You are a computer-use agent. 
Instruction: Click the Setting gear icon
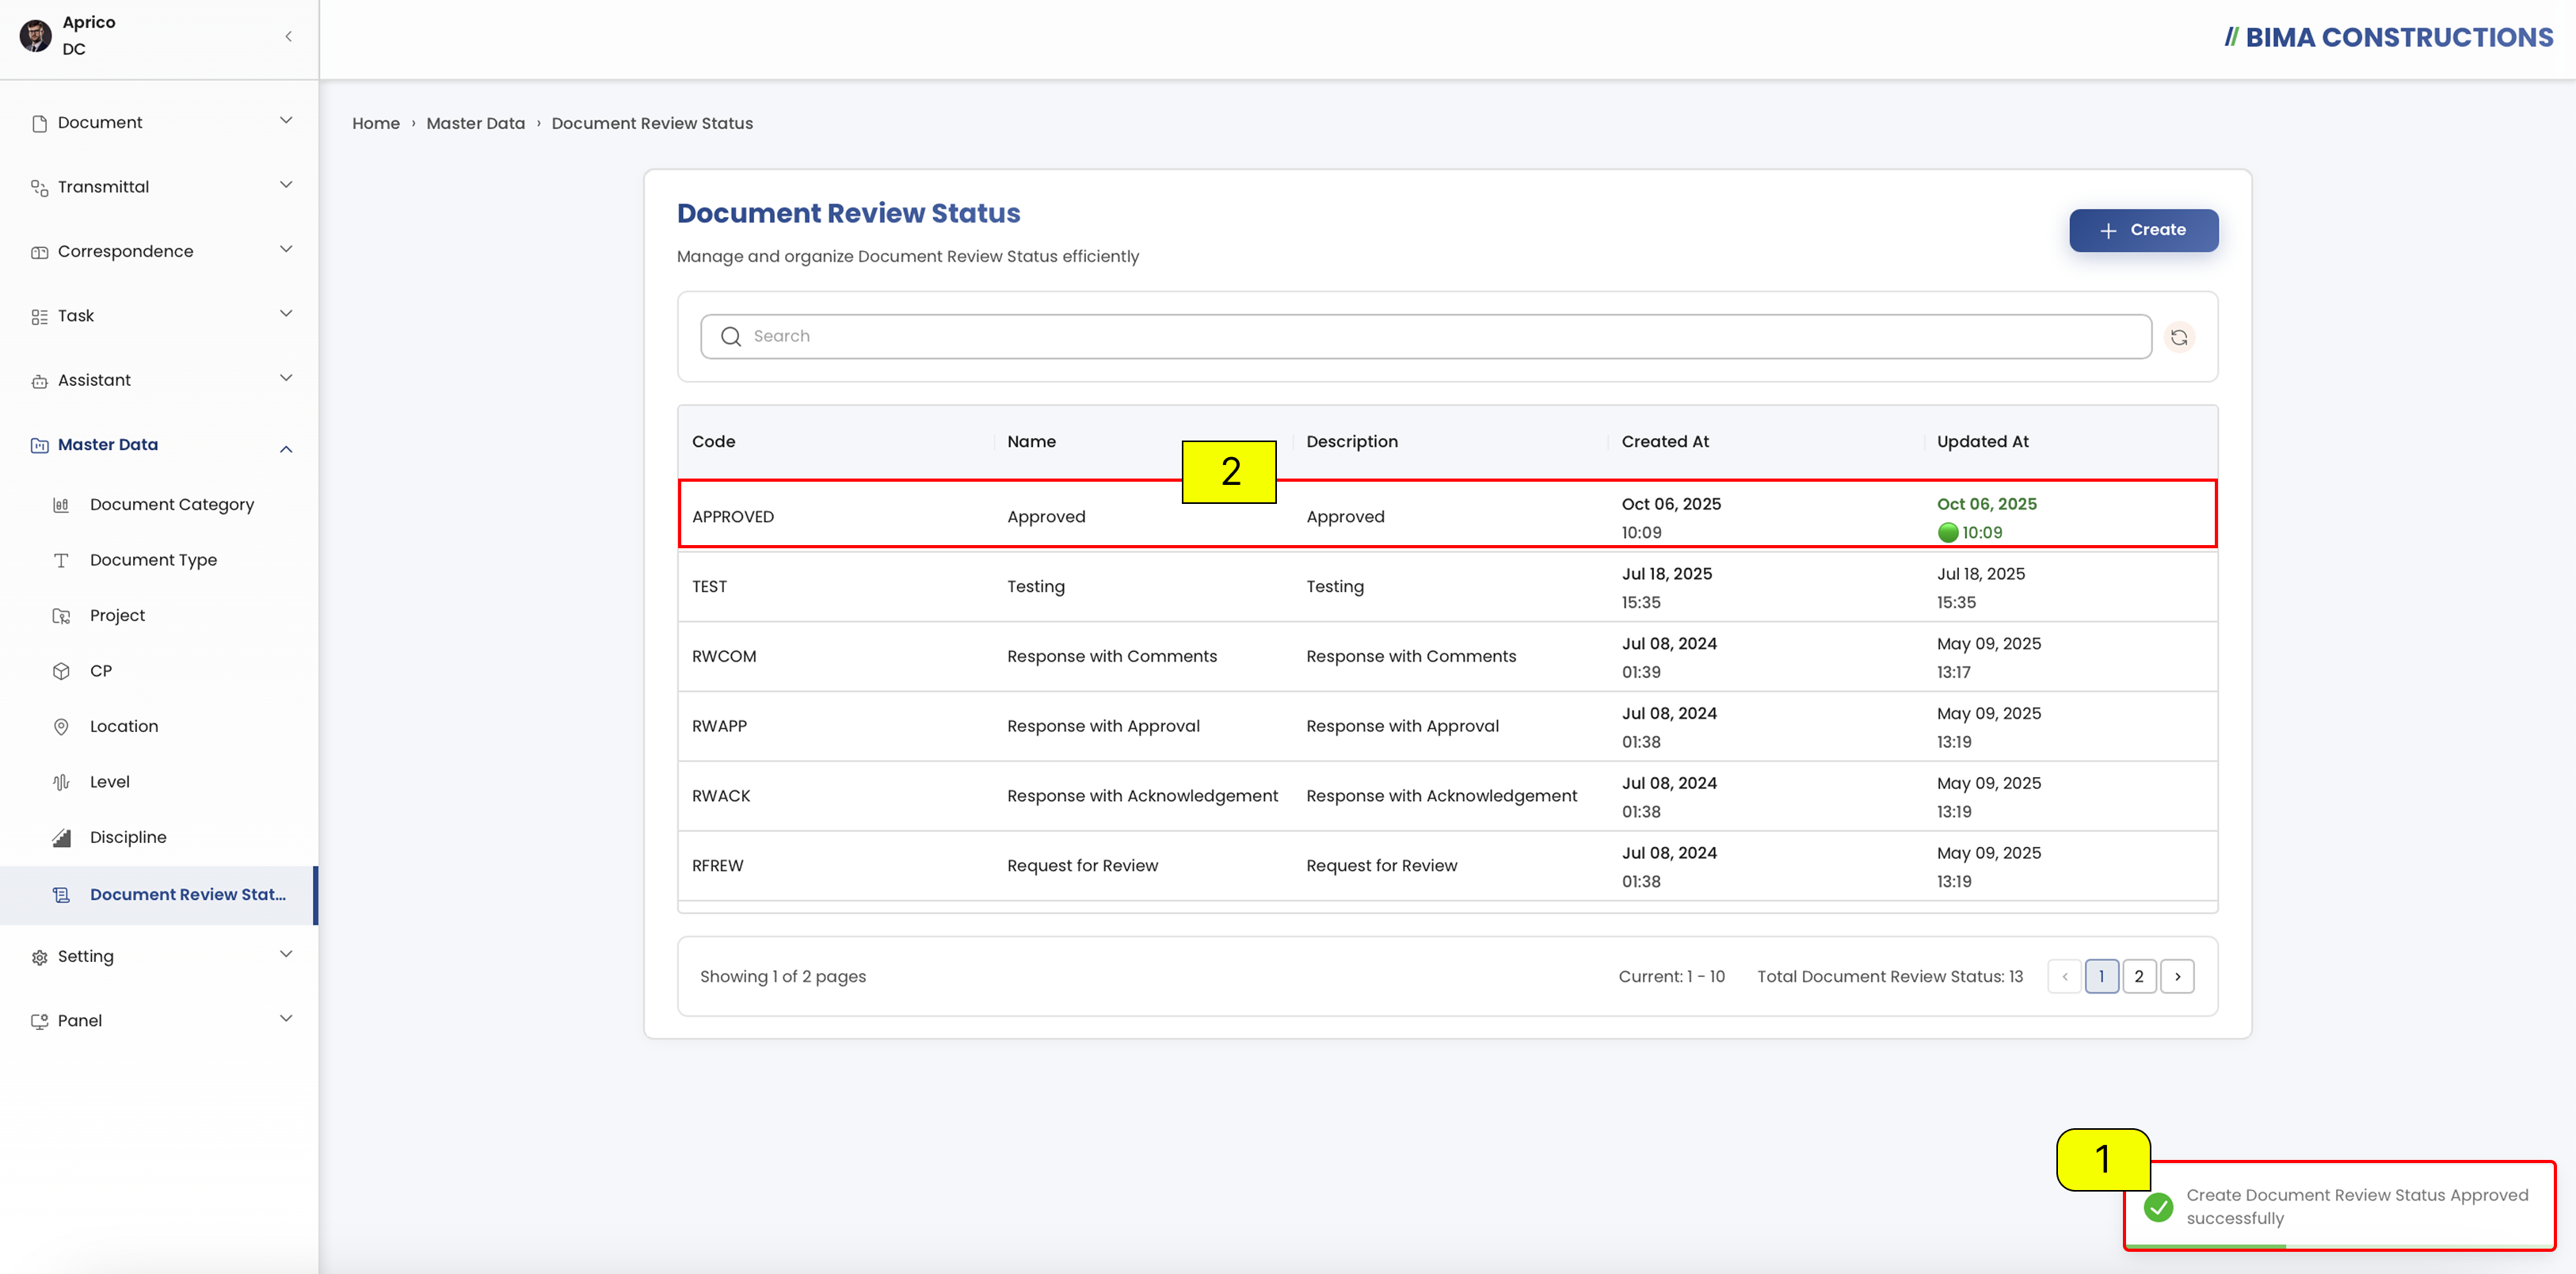pos(39,957)
